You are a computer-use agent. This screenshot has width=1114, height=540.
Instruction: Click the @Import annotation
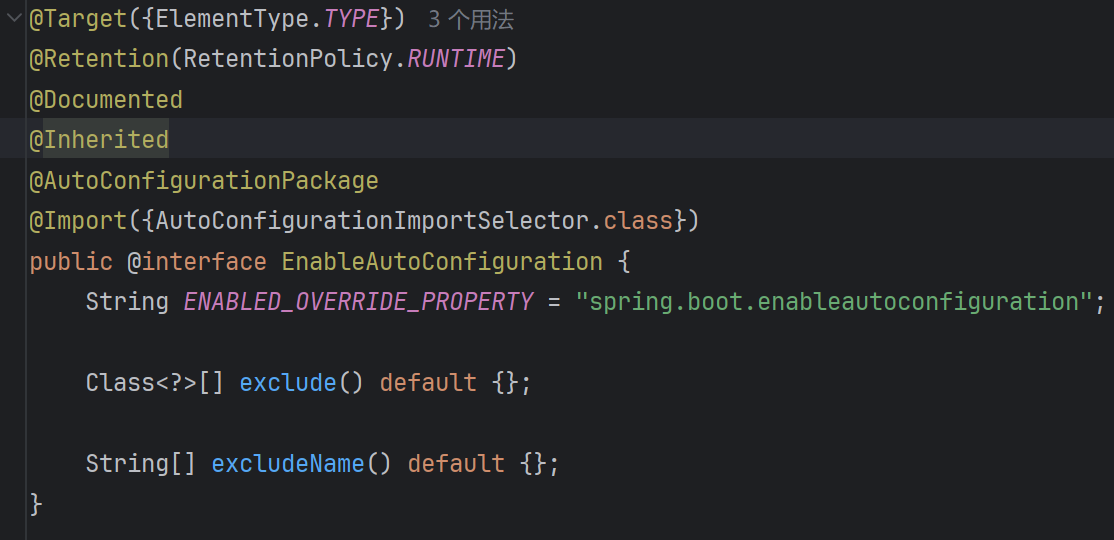click(x=78, y=221)
